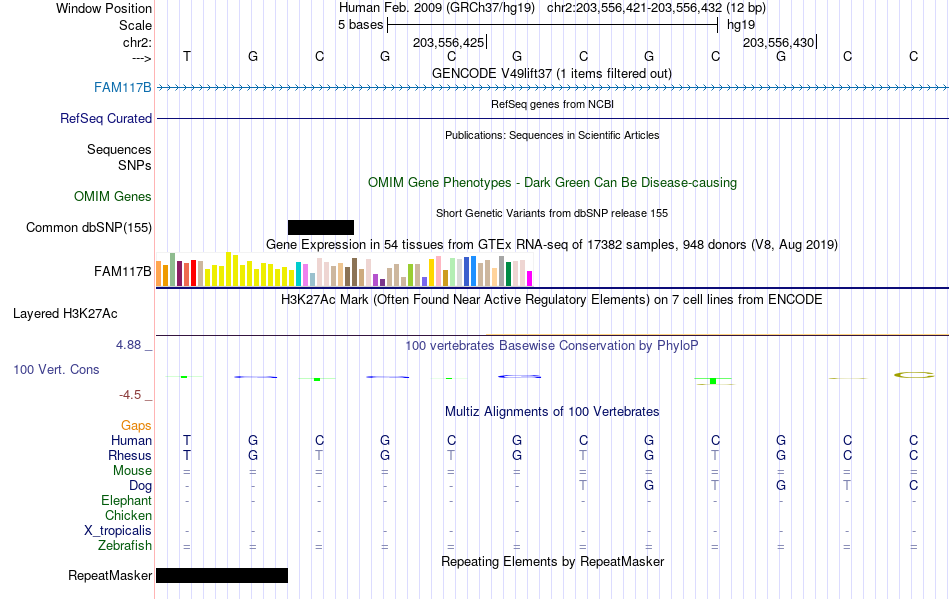Open the GTEx FAM117B expression bar chart
The image size is (950, 599).
coord(344,270)
